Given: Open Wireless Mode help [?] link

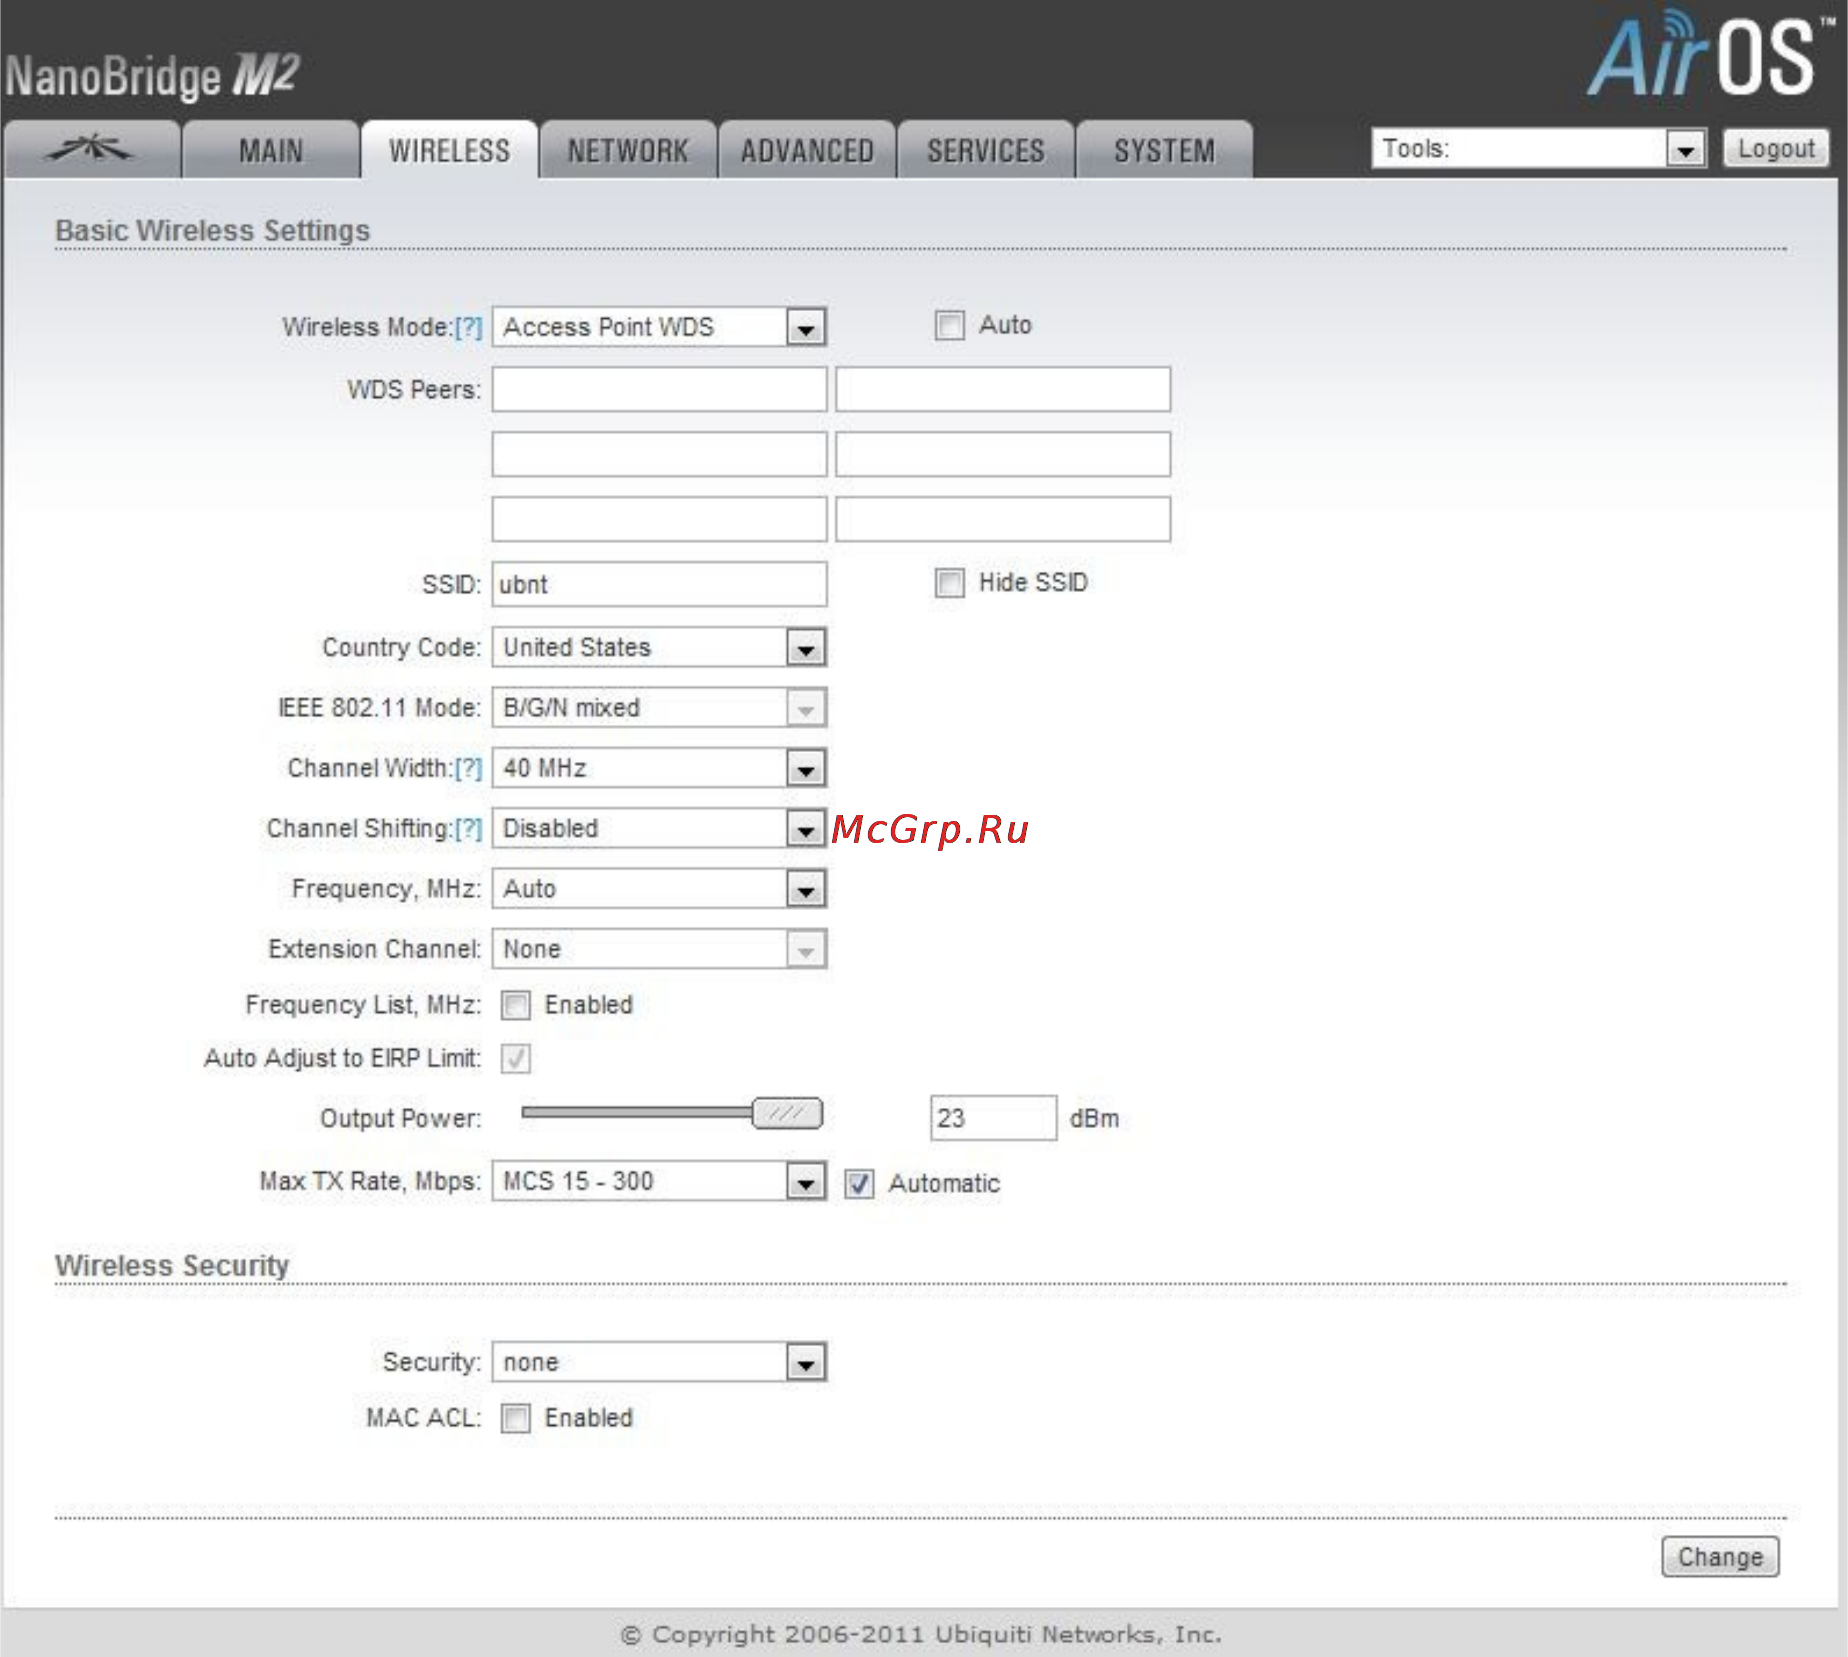Looking at the screenshot, I should (x=468, y=328).
